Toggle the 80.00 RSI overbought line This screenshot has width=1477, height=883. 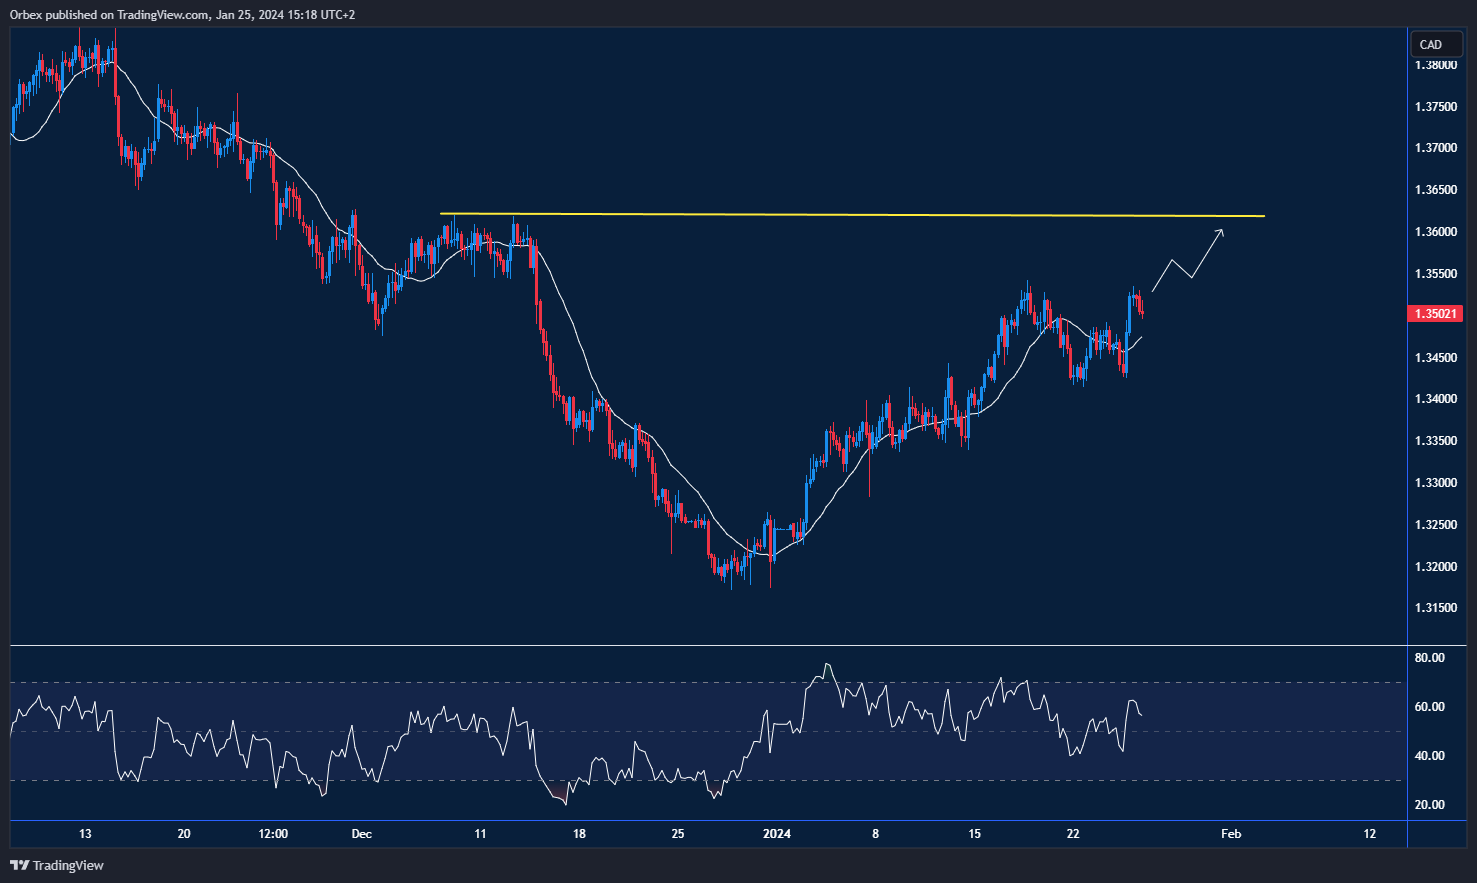coord(1431,657)
